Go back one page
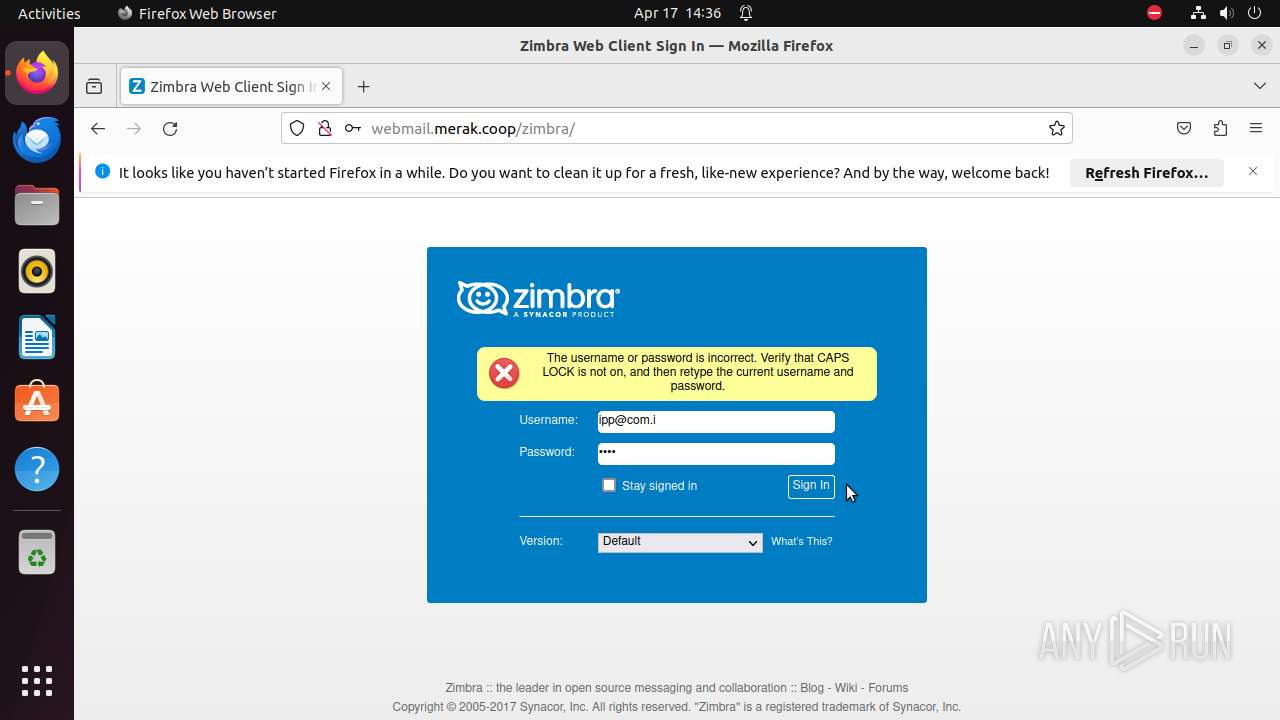Screen dimensions: 1280x720 [97, 129]
